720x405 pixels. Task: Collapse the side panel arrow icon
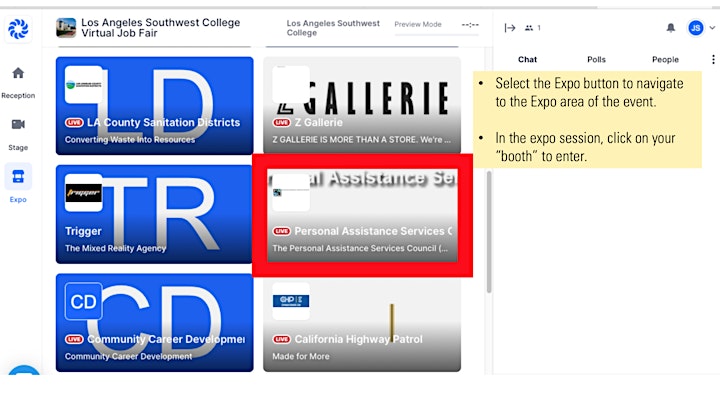[x=510, y=28]
